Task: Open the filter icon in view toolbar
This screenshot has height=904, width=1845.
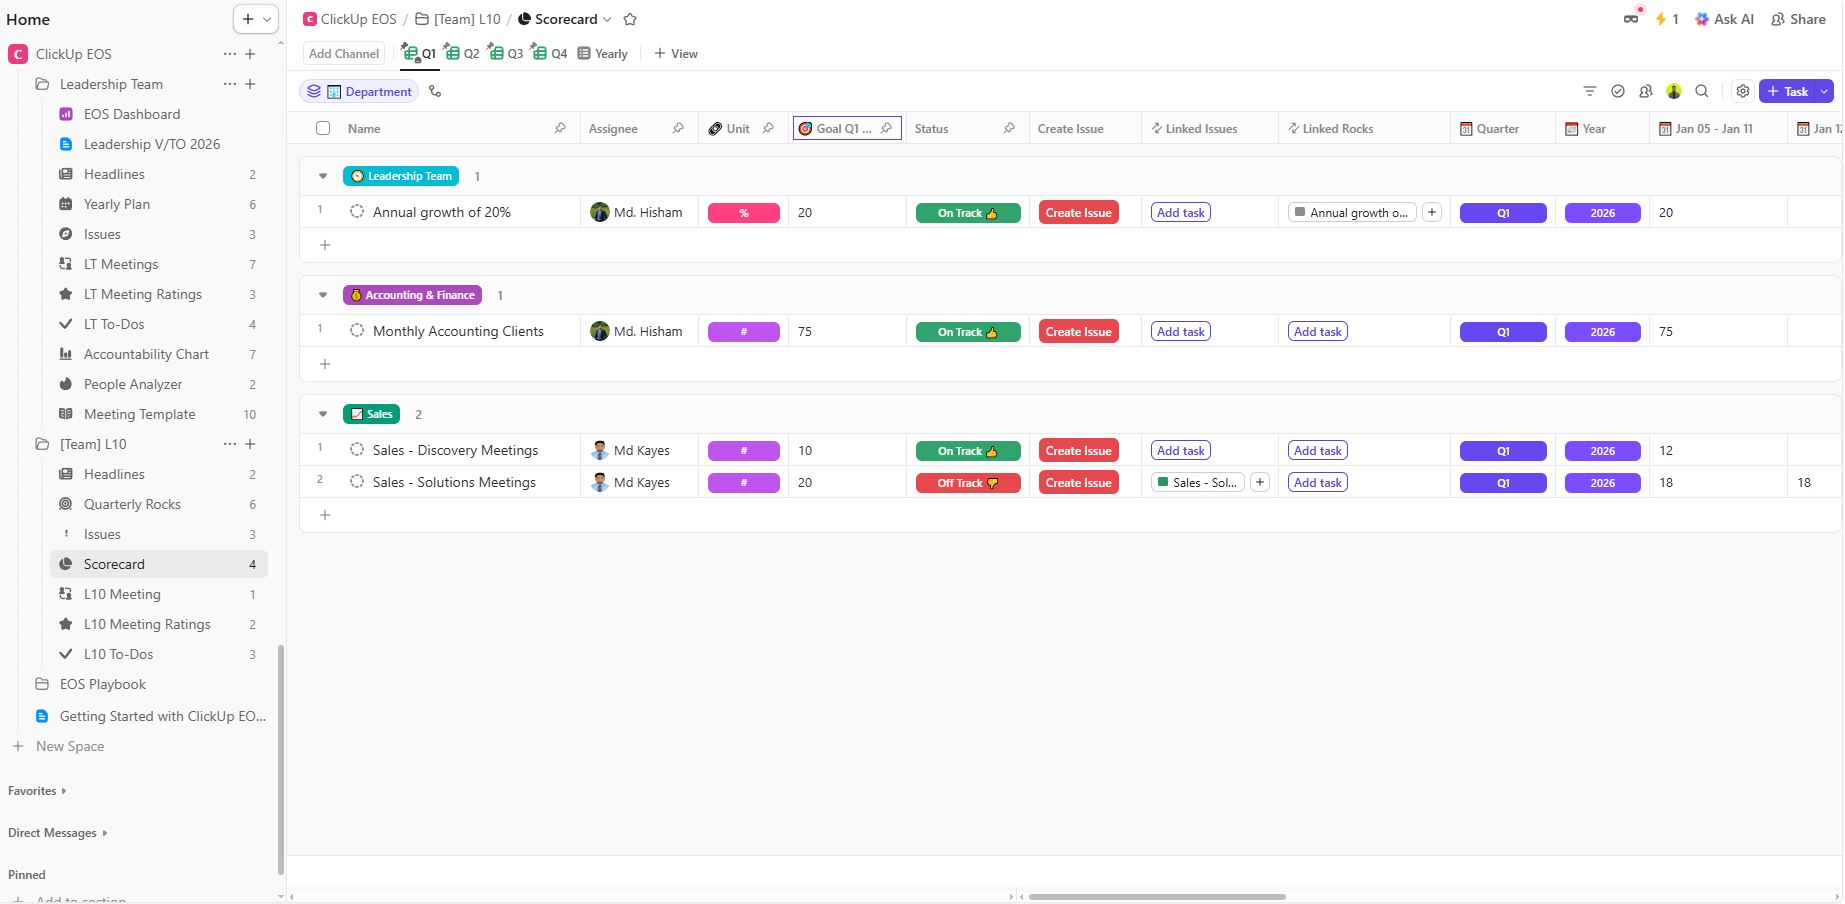Action: (1589, 91)
